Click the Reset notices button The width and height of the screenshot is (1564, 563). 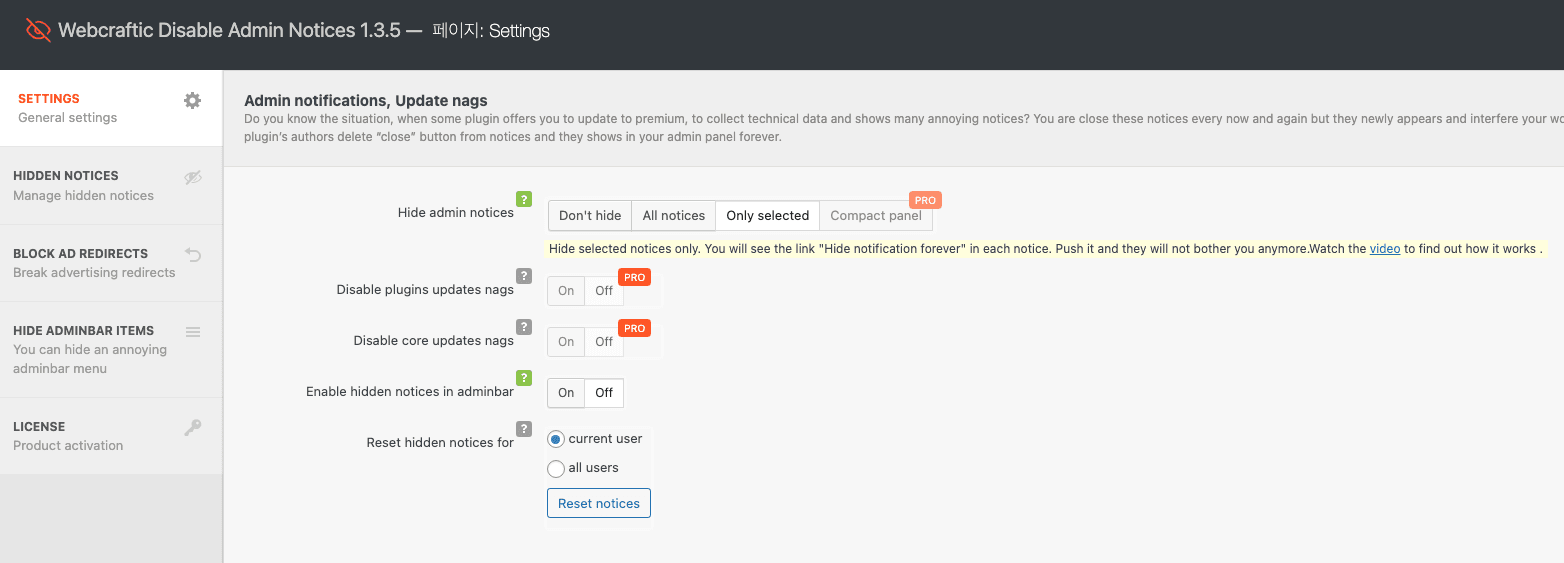(599, 503)
